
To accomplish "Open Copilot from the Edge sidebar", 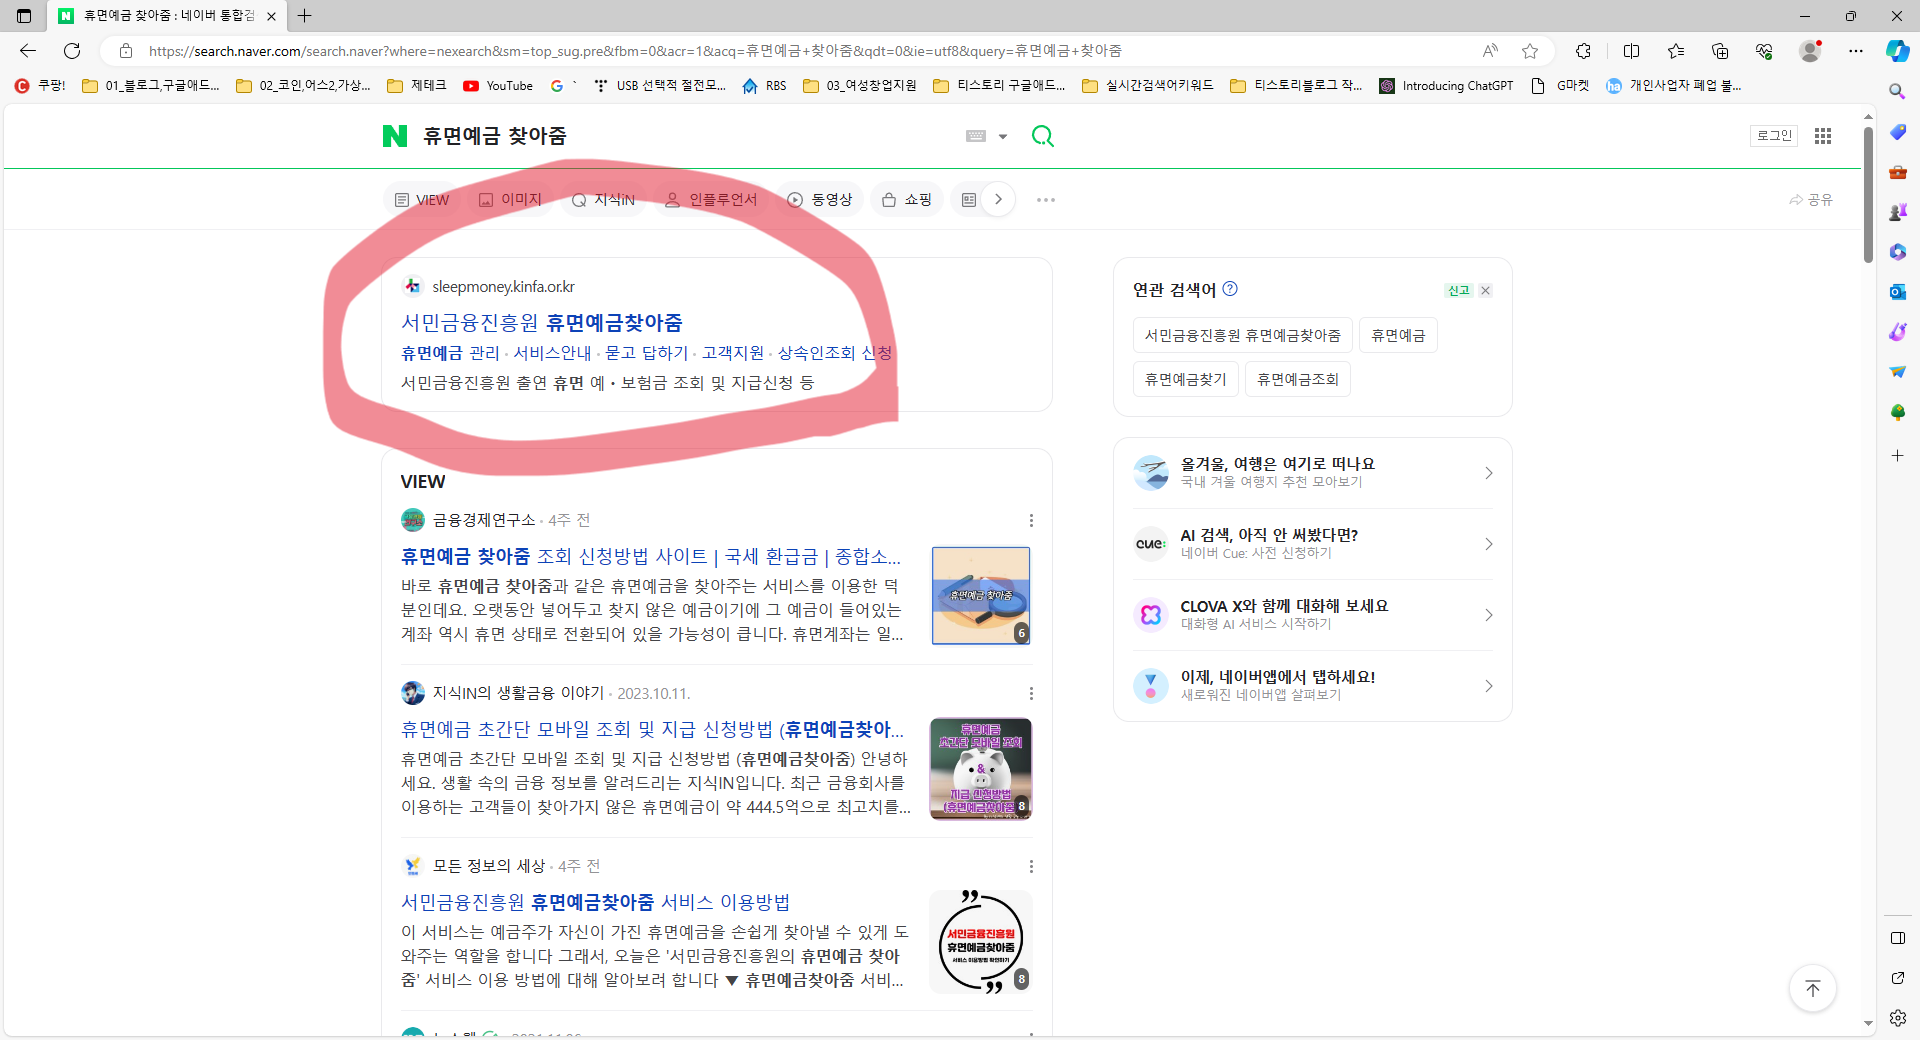I will tap(1896, 51).
